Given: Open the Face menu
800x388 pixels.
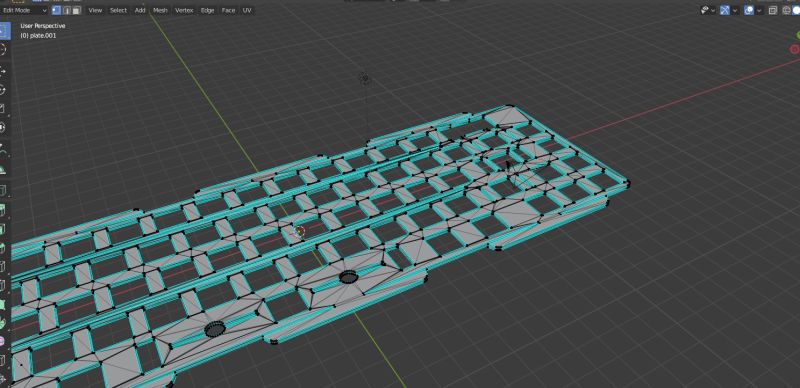Looking at the screenshot, I should [228, 10].
